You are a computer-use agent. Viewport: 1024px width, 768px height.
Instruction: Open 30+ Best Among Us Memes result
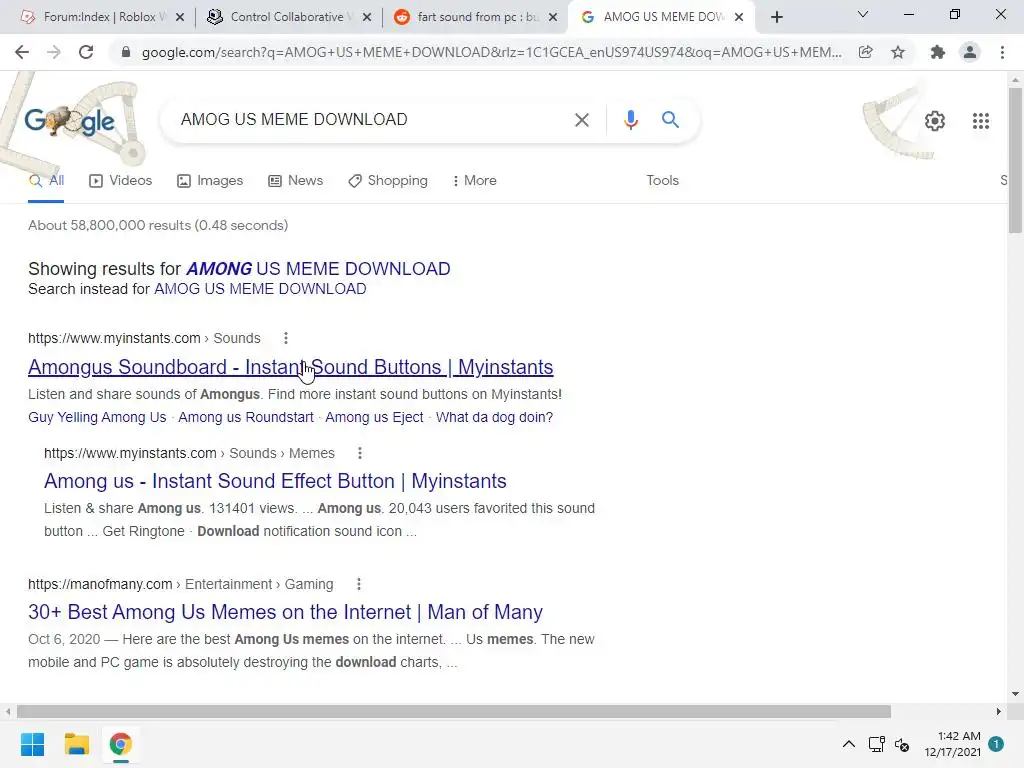pyautogui.click(x=285, y=613)
